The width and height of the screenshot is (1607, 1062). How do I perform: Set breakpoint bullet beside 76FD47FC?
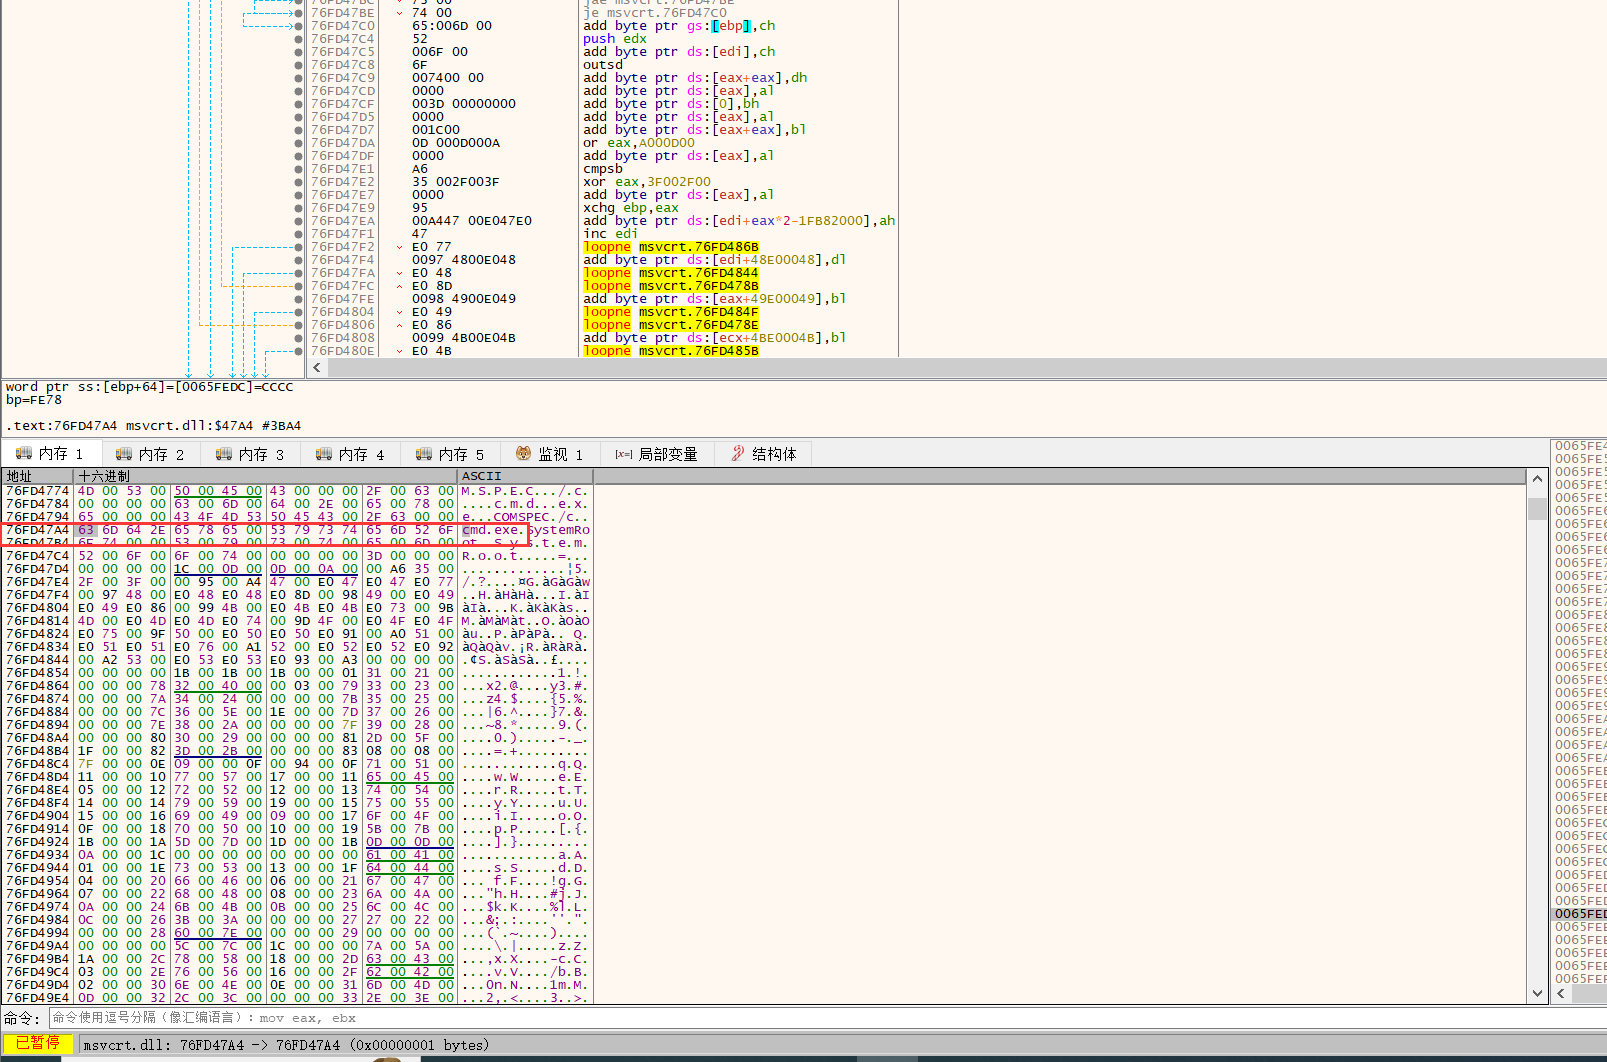(x=298, y=286)
